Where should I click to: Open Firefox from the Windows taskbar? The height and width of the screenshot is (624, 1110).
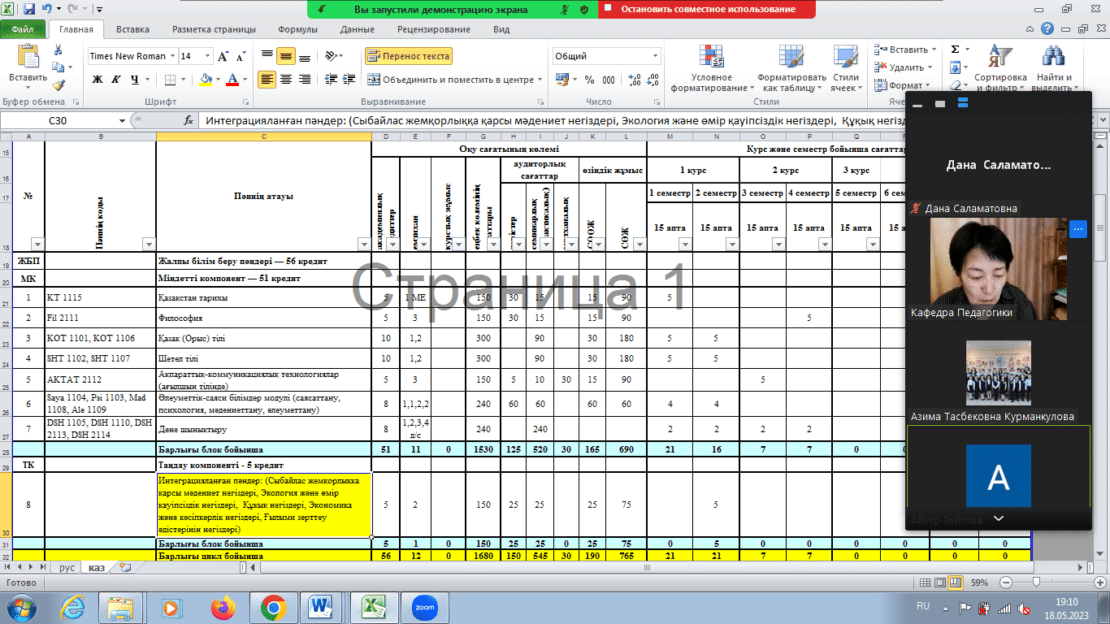click(222, 606)
